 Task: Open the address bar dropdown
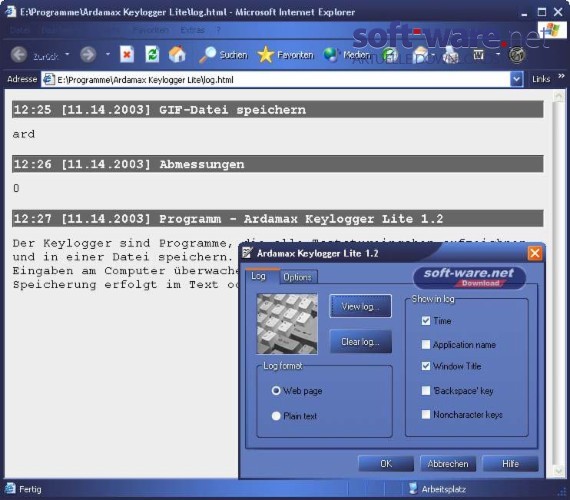pyautogui.click(x=517, y=79)
